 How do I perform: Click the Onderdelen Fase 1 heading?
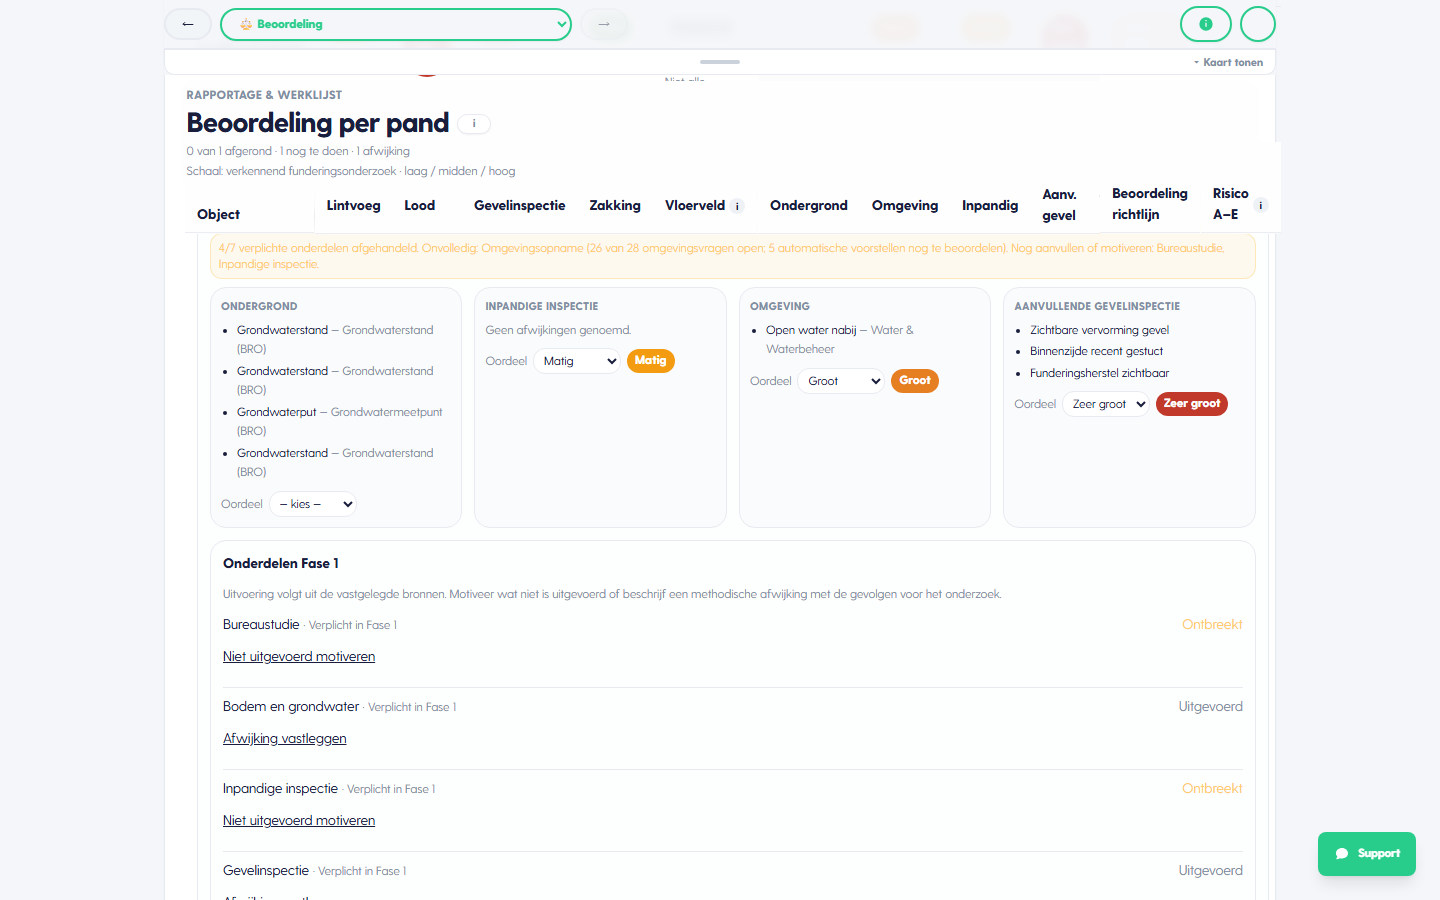[x=281, y=564]
